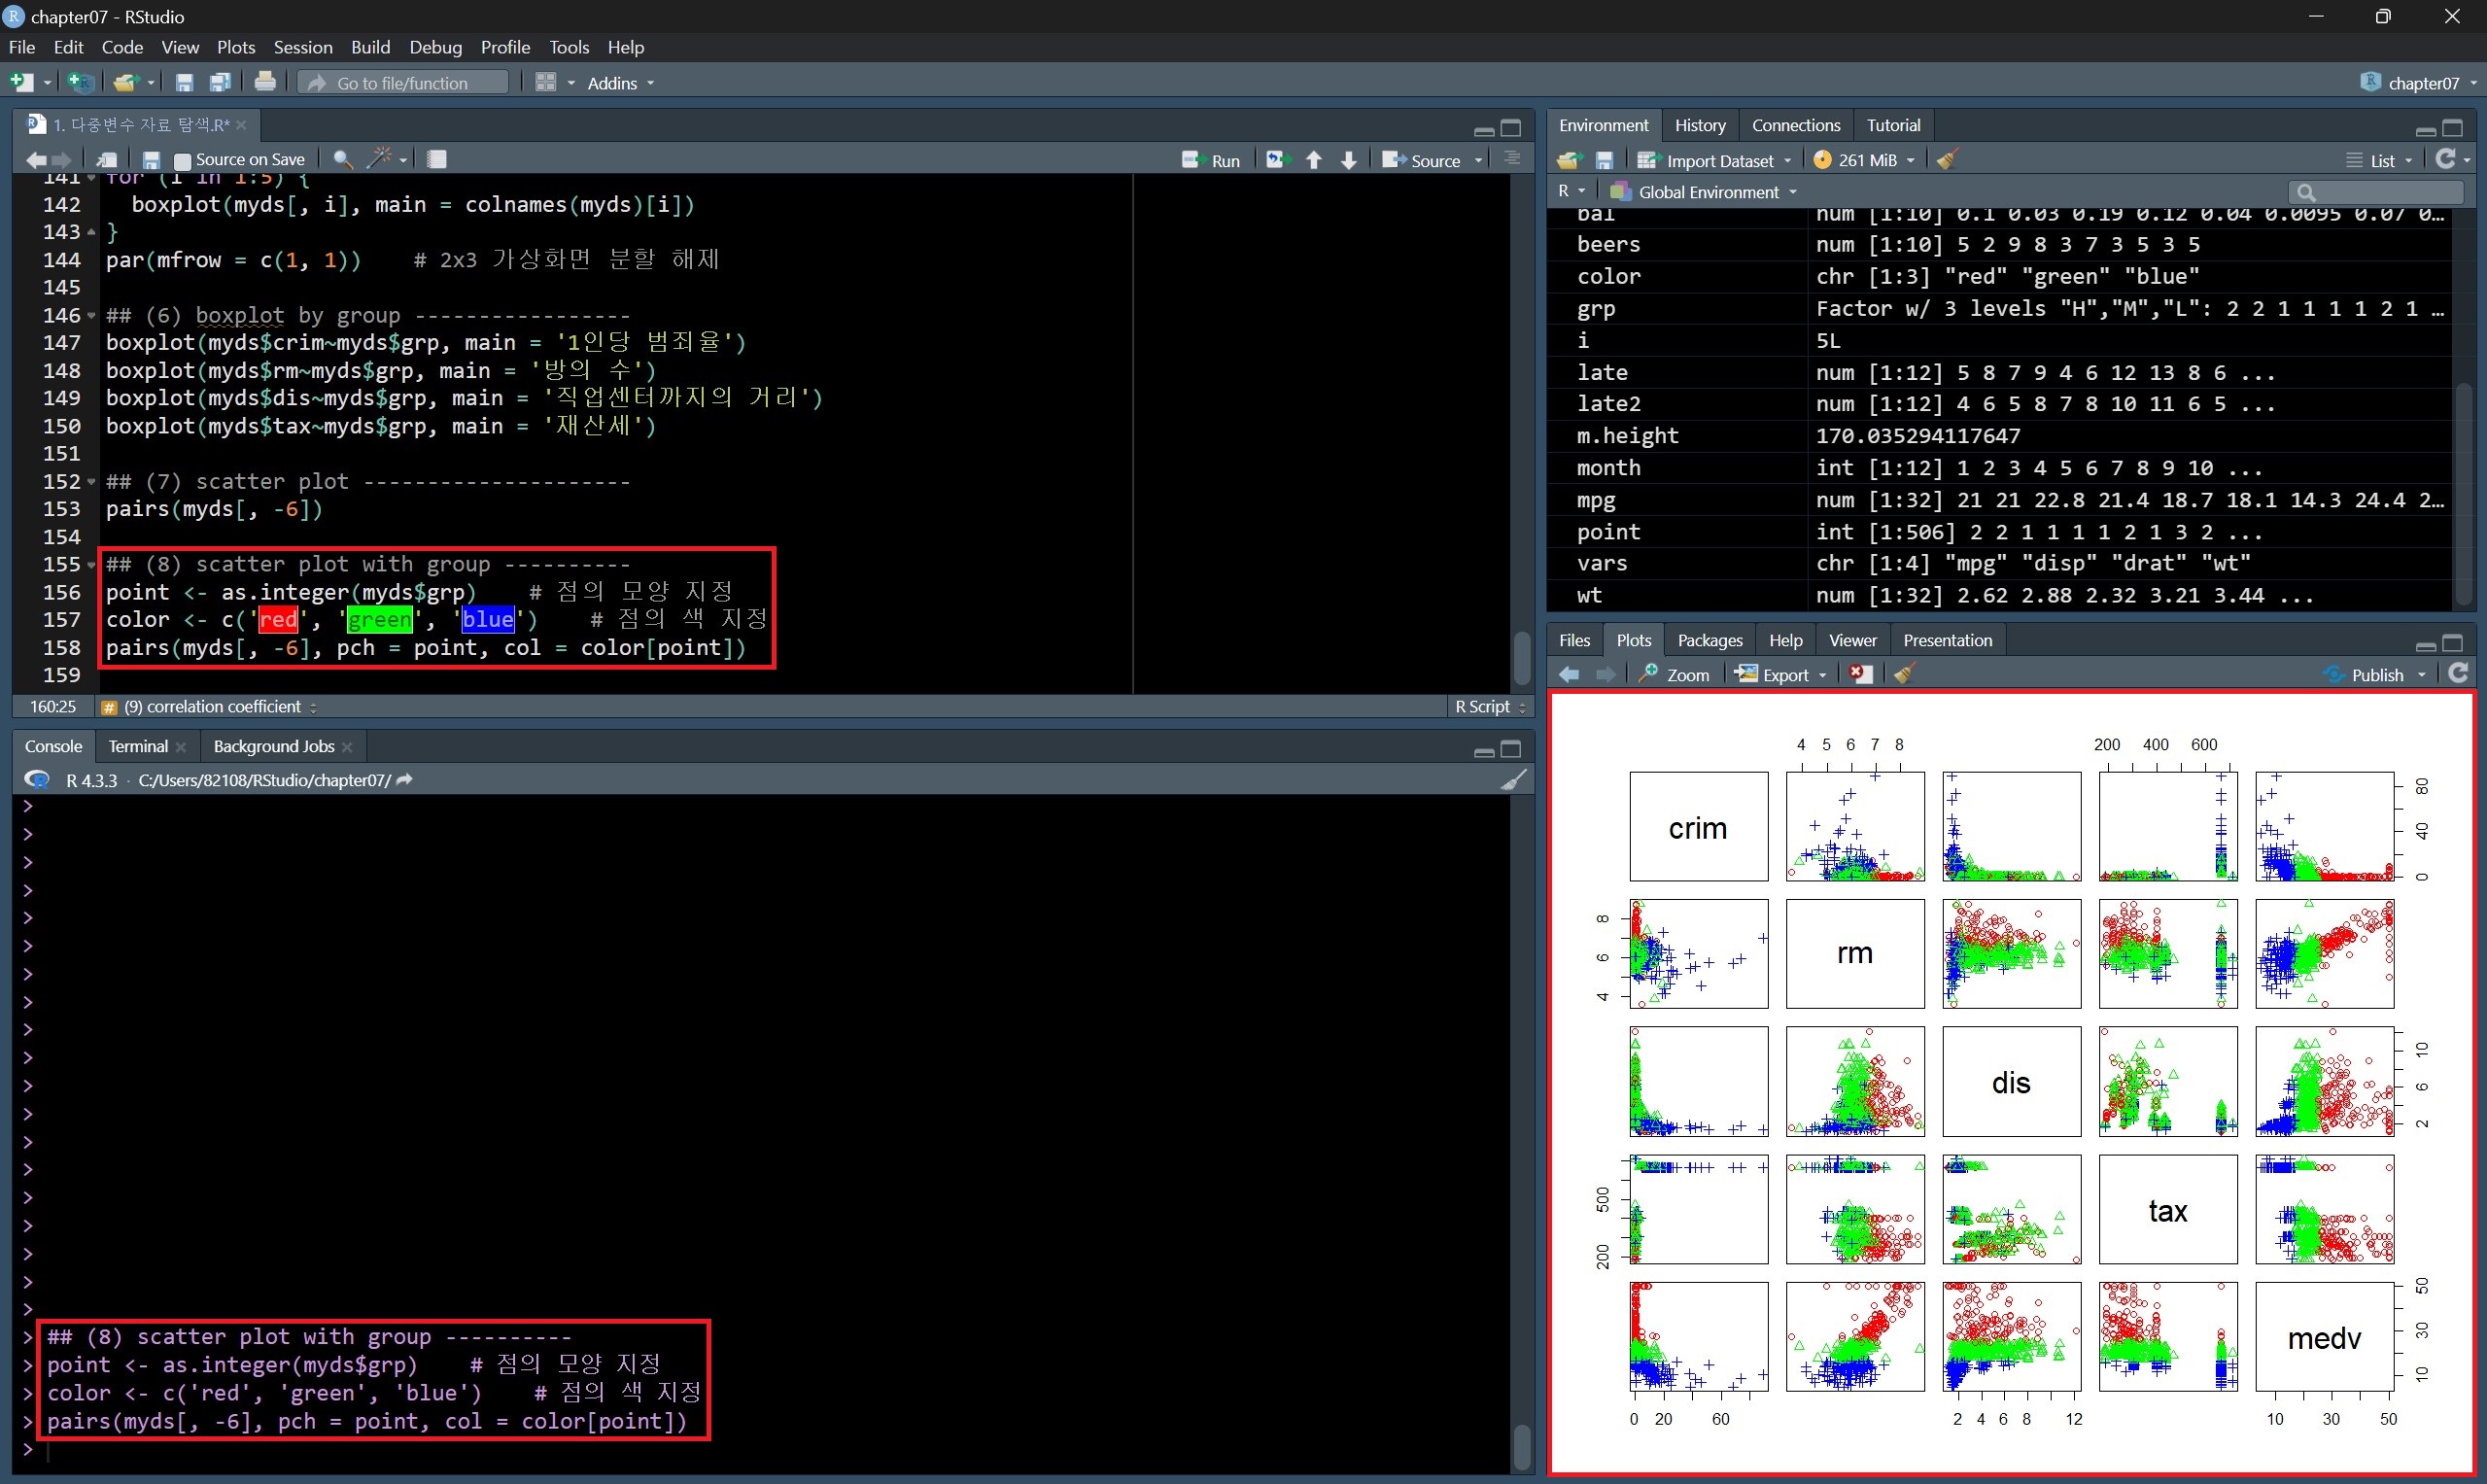Click the Run button in the editor toolbar
Screen dimensions: 2487x1484
[x=1211, y=160]
